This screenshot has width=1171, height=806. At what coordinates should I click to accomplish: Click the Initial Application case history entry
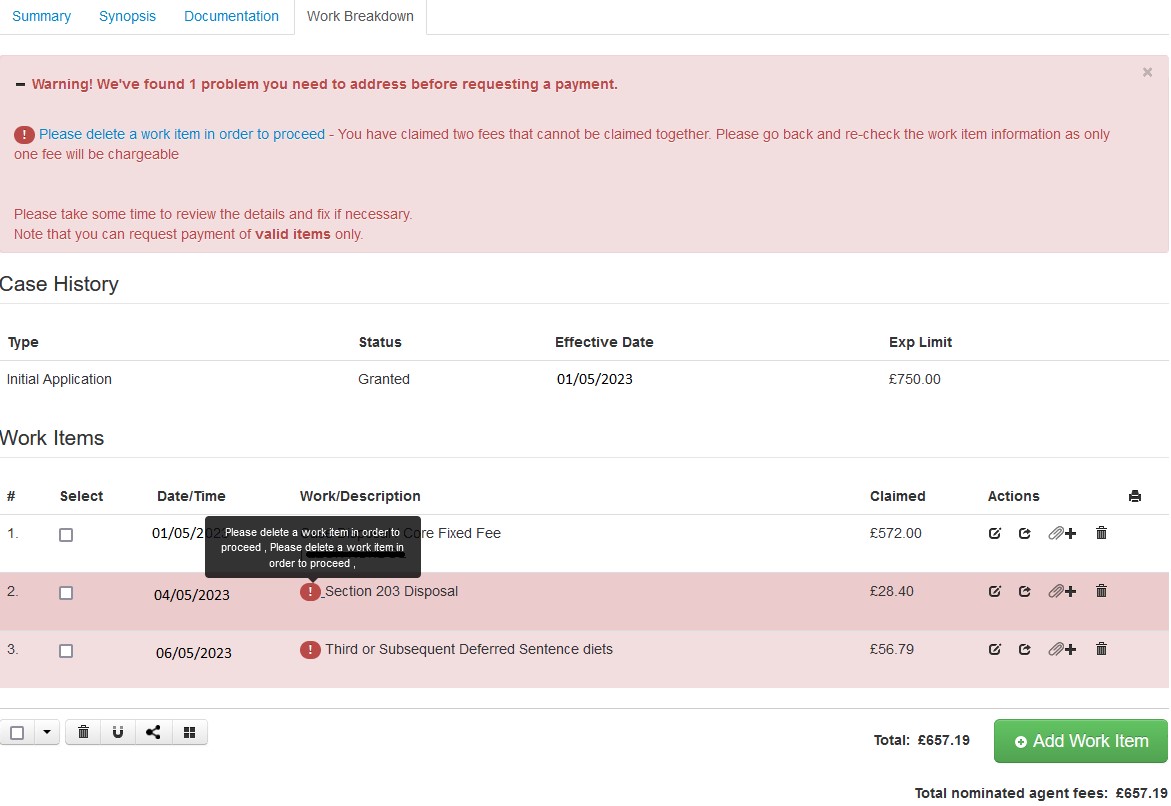[x=59, y=379]
